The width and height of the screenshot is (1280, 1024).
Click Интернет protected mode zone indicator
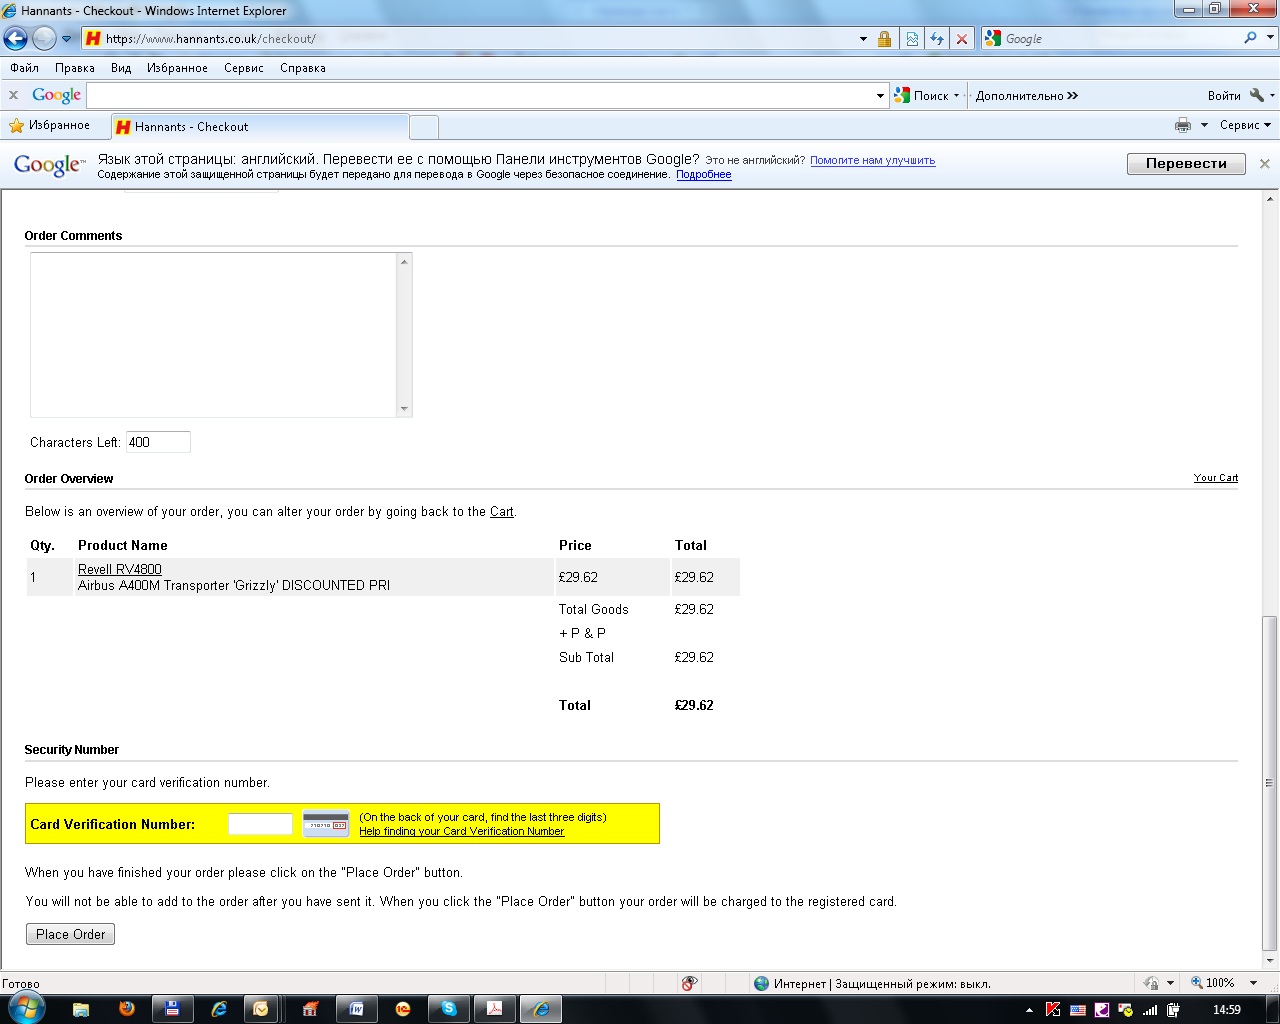tap(872, 984)
